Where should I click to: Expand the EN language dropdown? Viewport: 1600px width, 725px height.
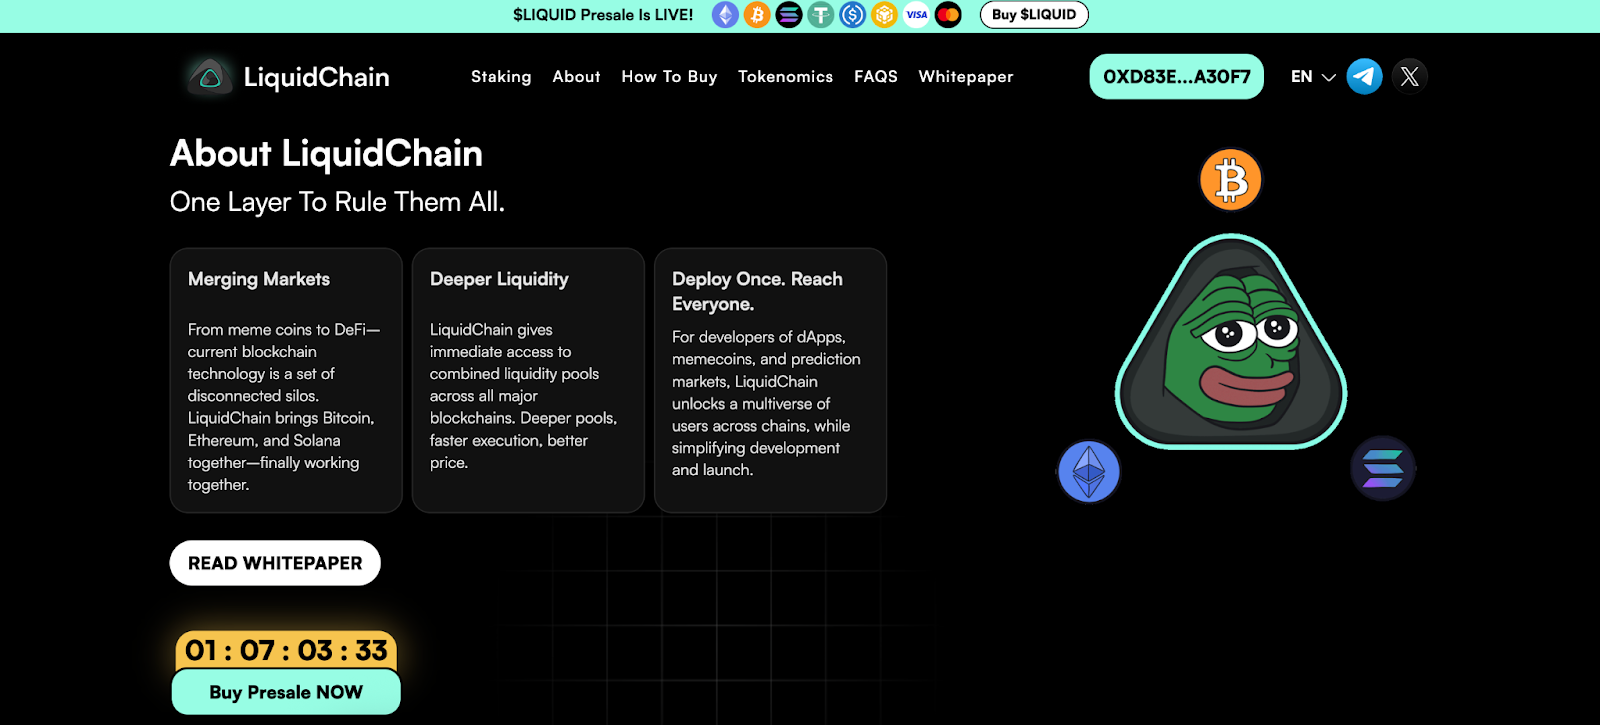(x=1312, y=77)
